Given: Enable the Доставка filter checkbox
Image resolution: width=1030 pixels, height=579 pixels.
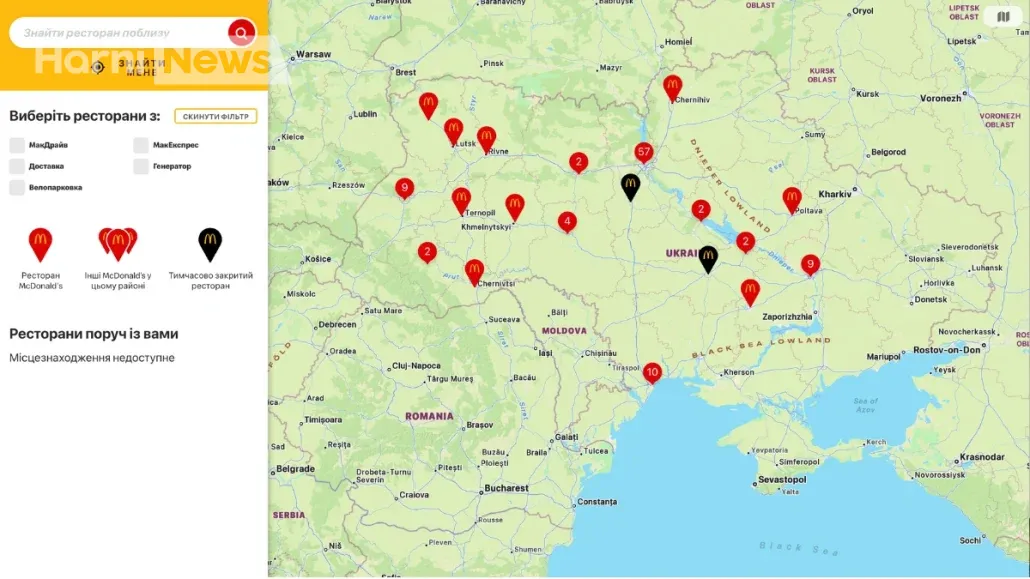Looking at the screenshot, I should click(x=17, y=166).
